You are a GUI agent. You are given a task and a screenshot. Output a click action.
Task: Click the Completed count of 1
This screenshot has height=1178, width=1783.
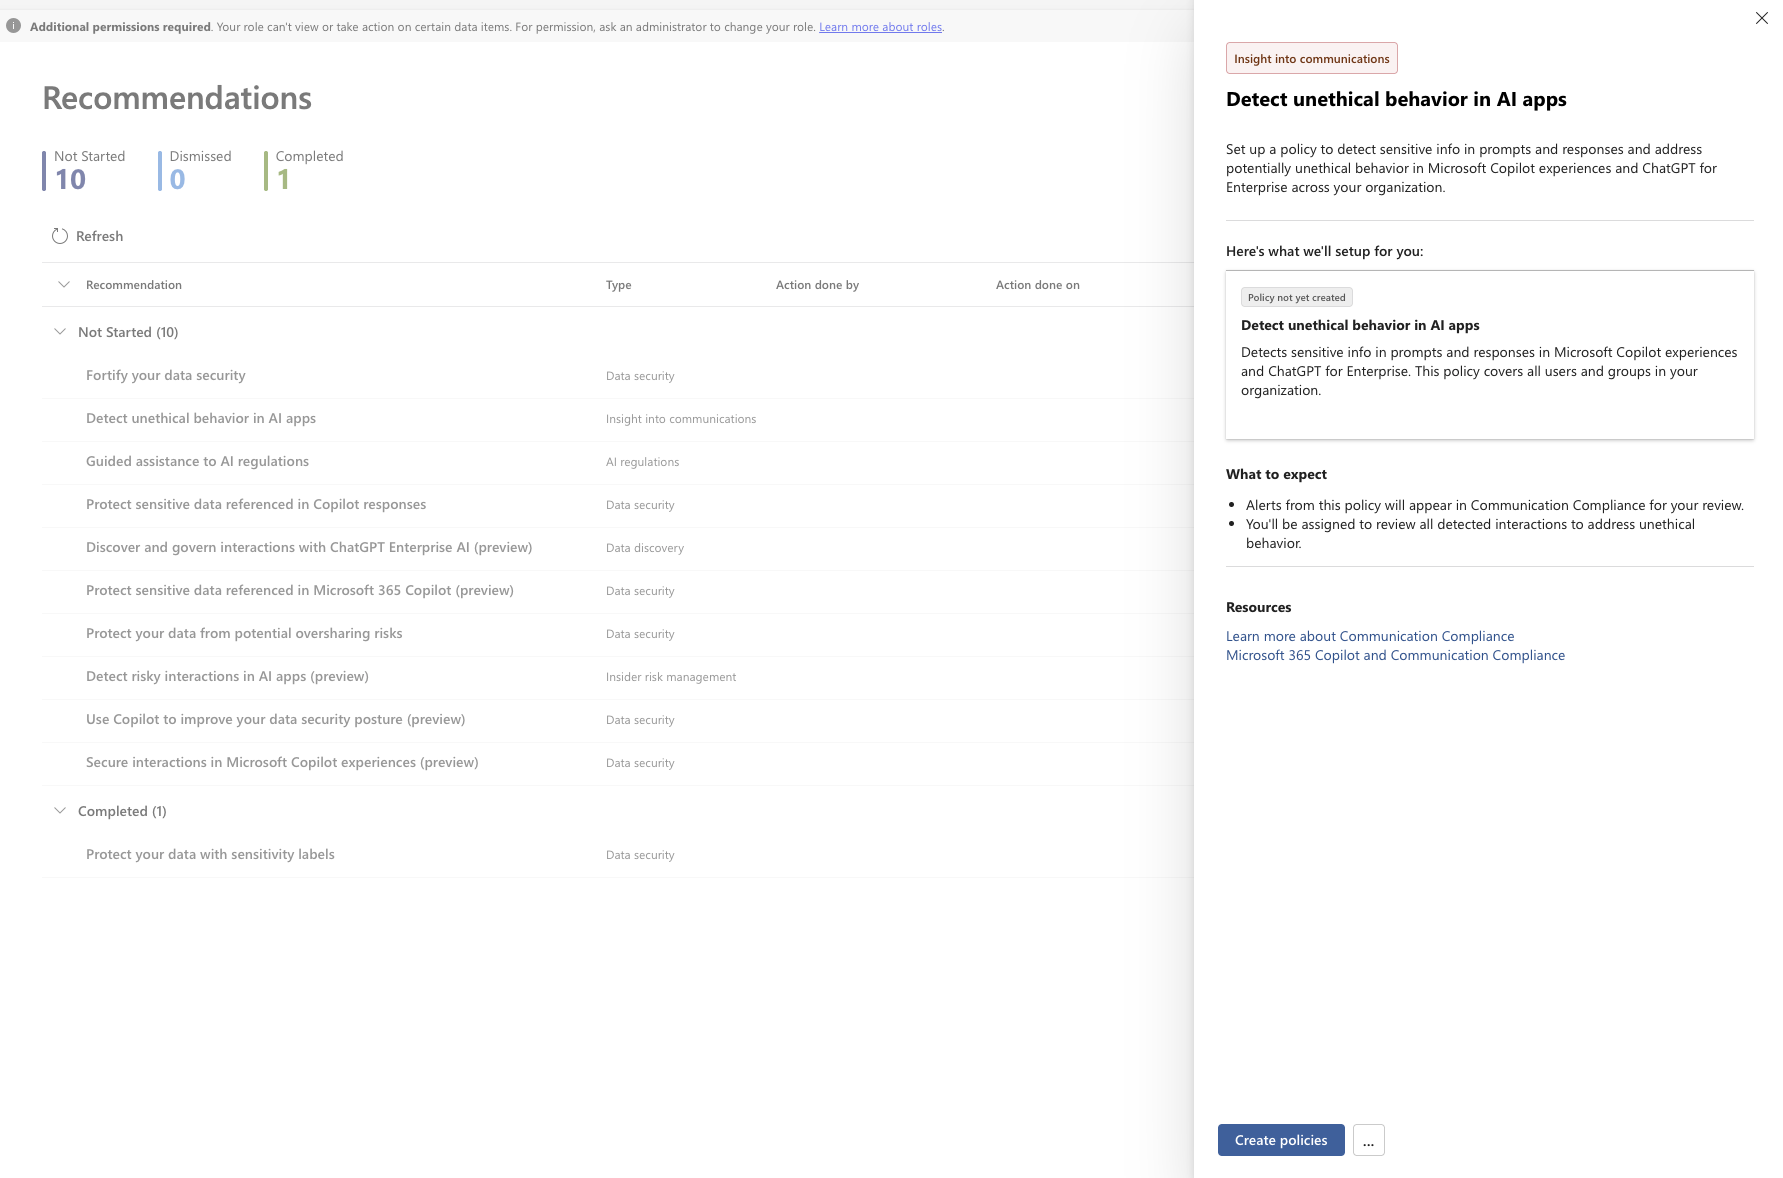pos(283,179)
